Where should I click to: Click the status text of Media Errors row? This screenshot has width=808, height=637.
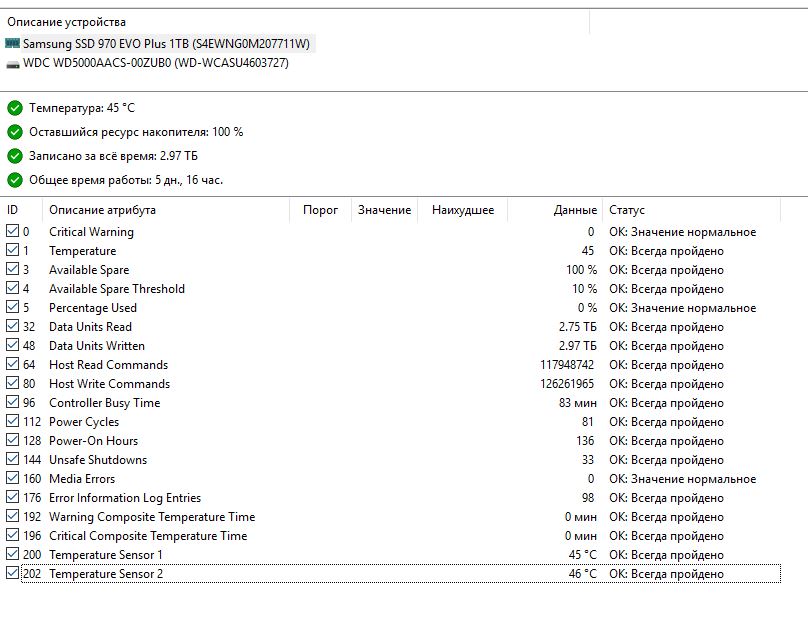click(x=682, y=479)
